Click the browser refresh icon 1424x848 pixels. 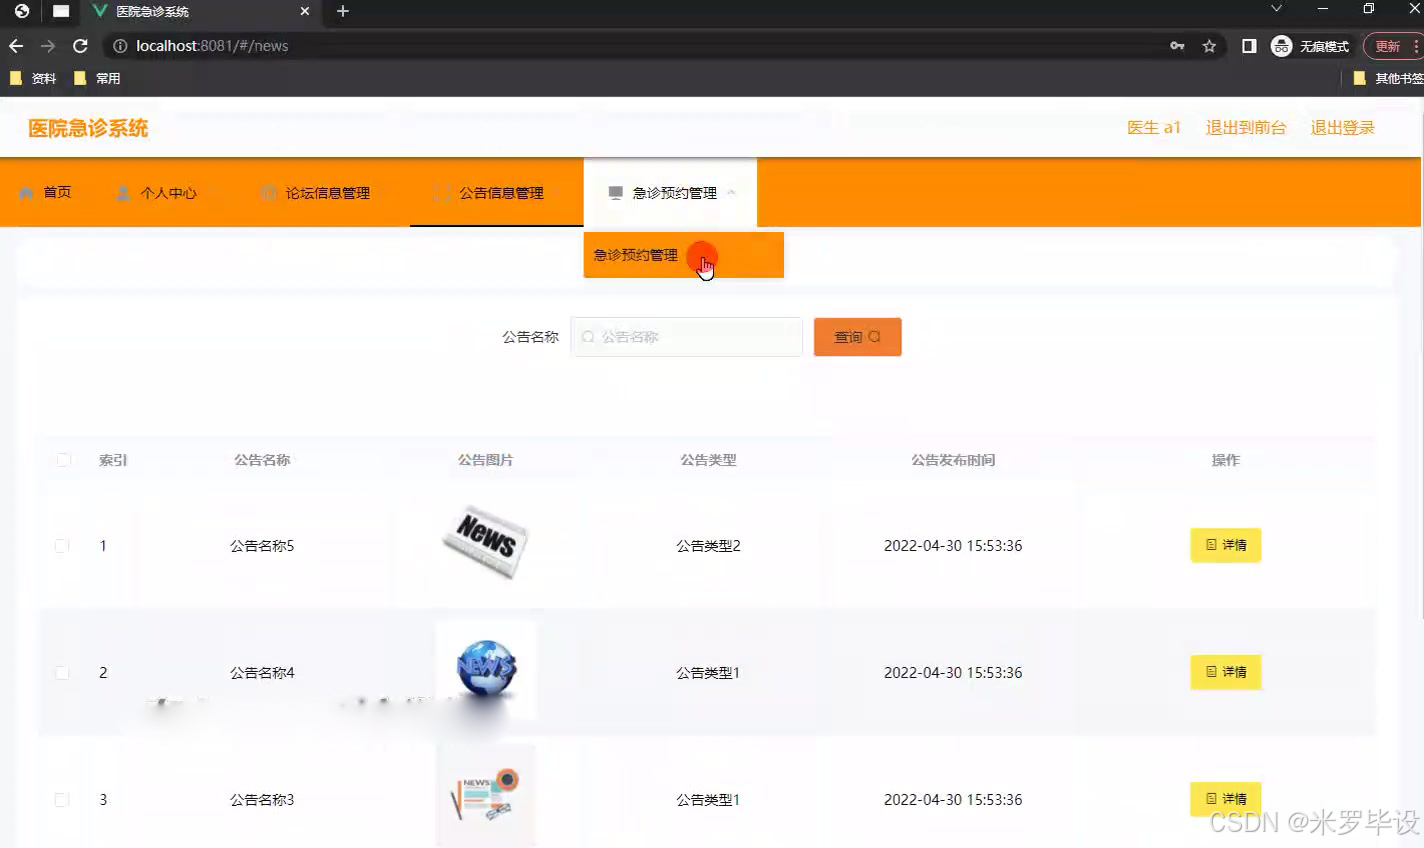pyautogui.click(x=80, y=45)
